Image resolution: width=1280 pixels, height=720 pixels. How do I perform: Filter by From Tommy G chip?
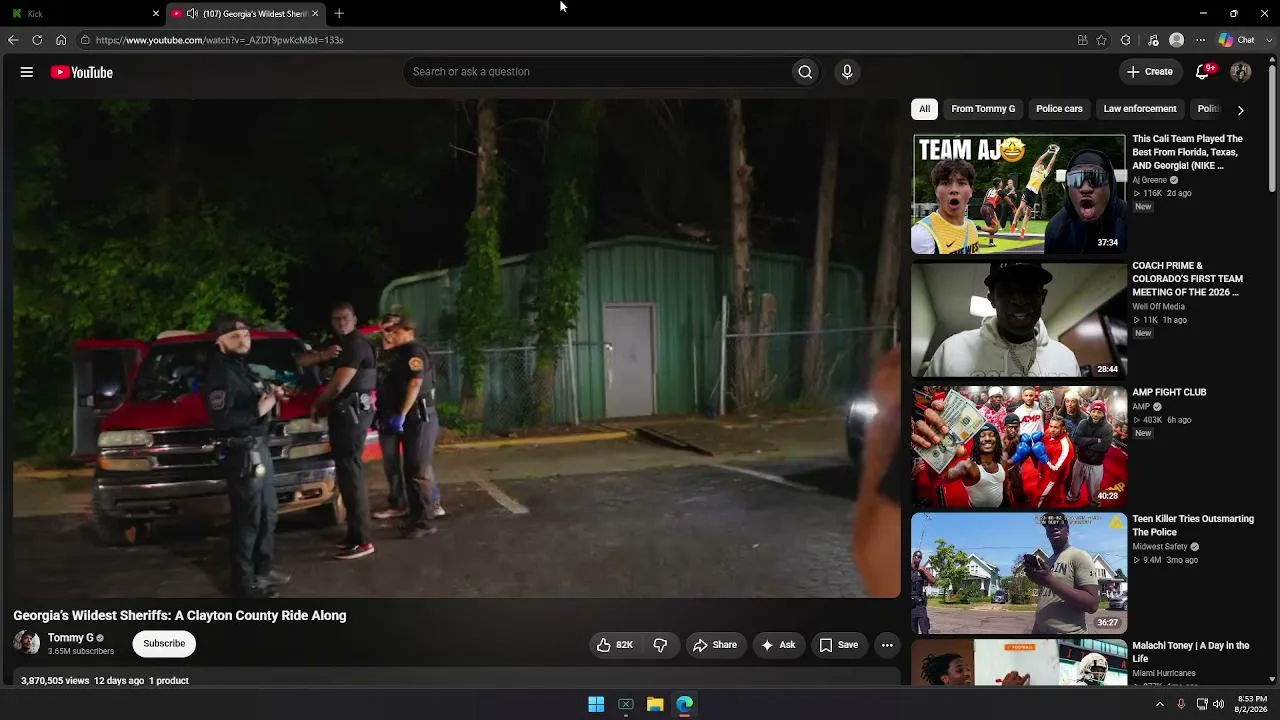click(983, 109)
